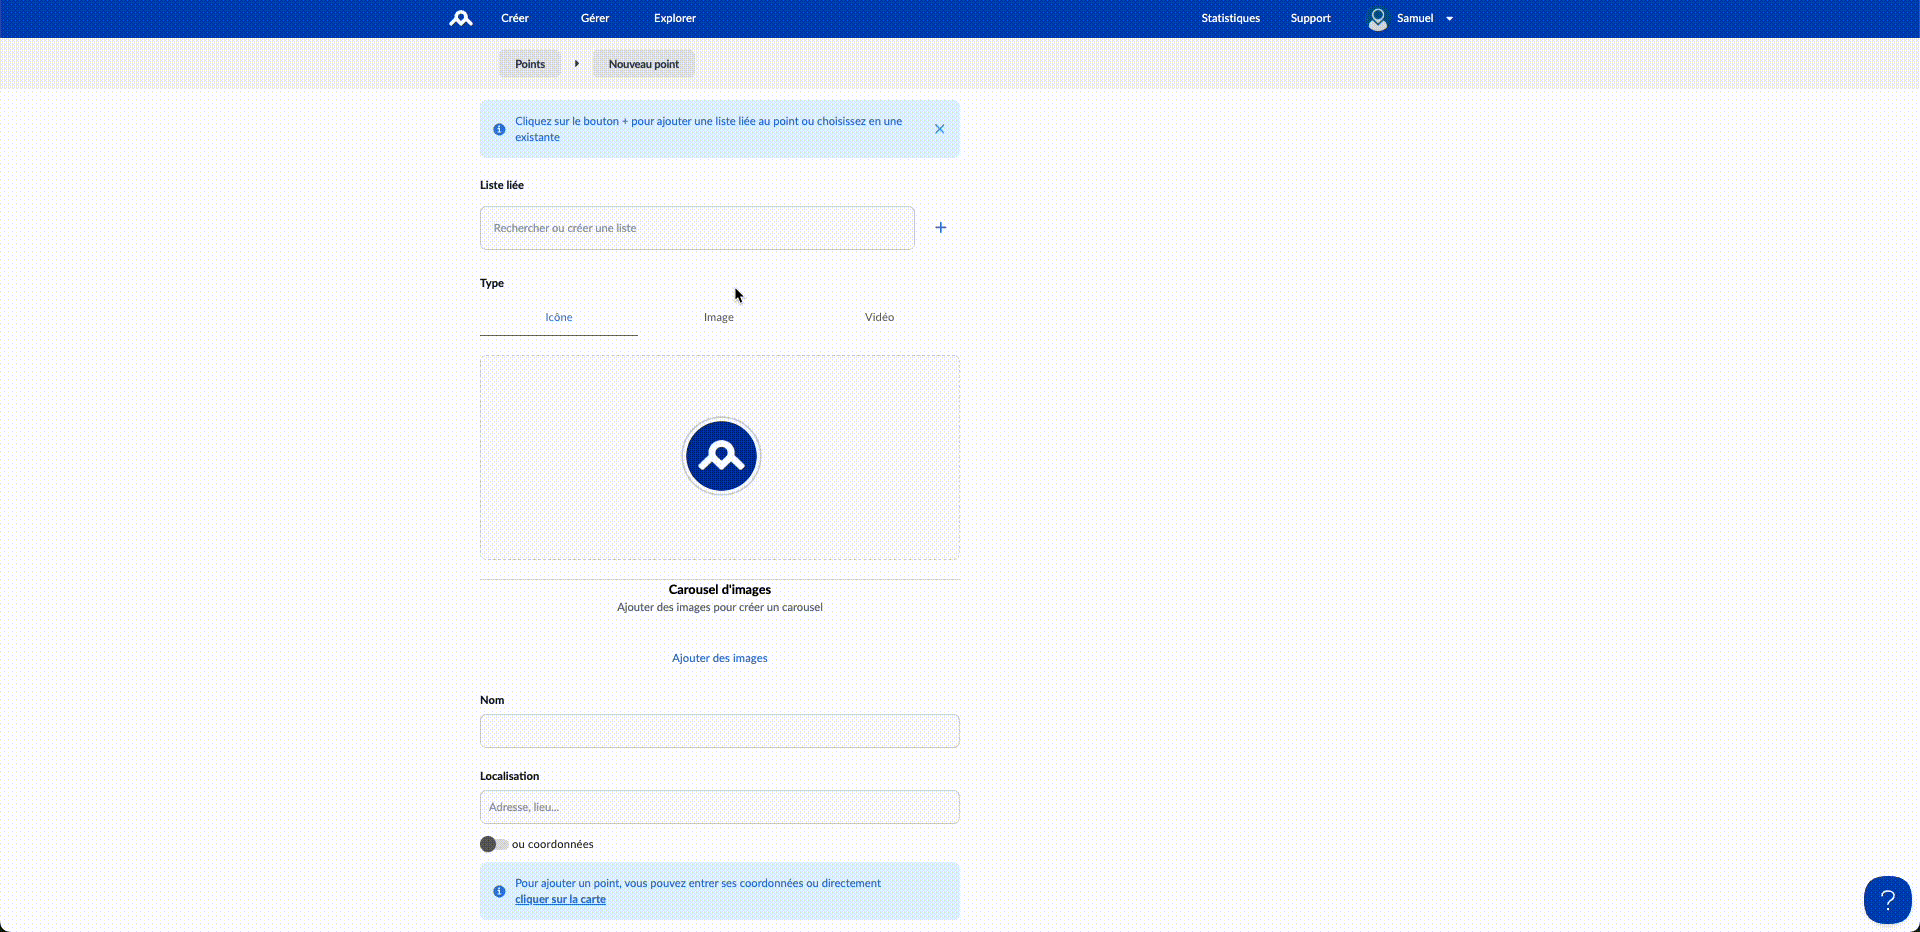
Task: Select the Image type tab
Action: click(x=719, y=317)
